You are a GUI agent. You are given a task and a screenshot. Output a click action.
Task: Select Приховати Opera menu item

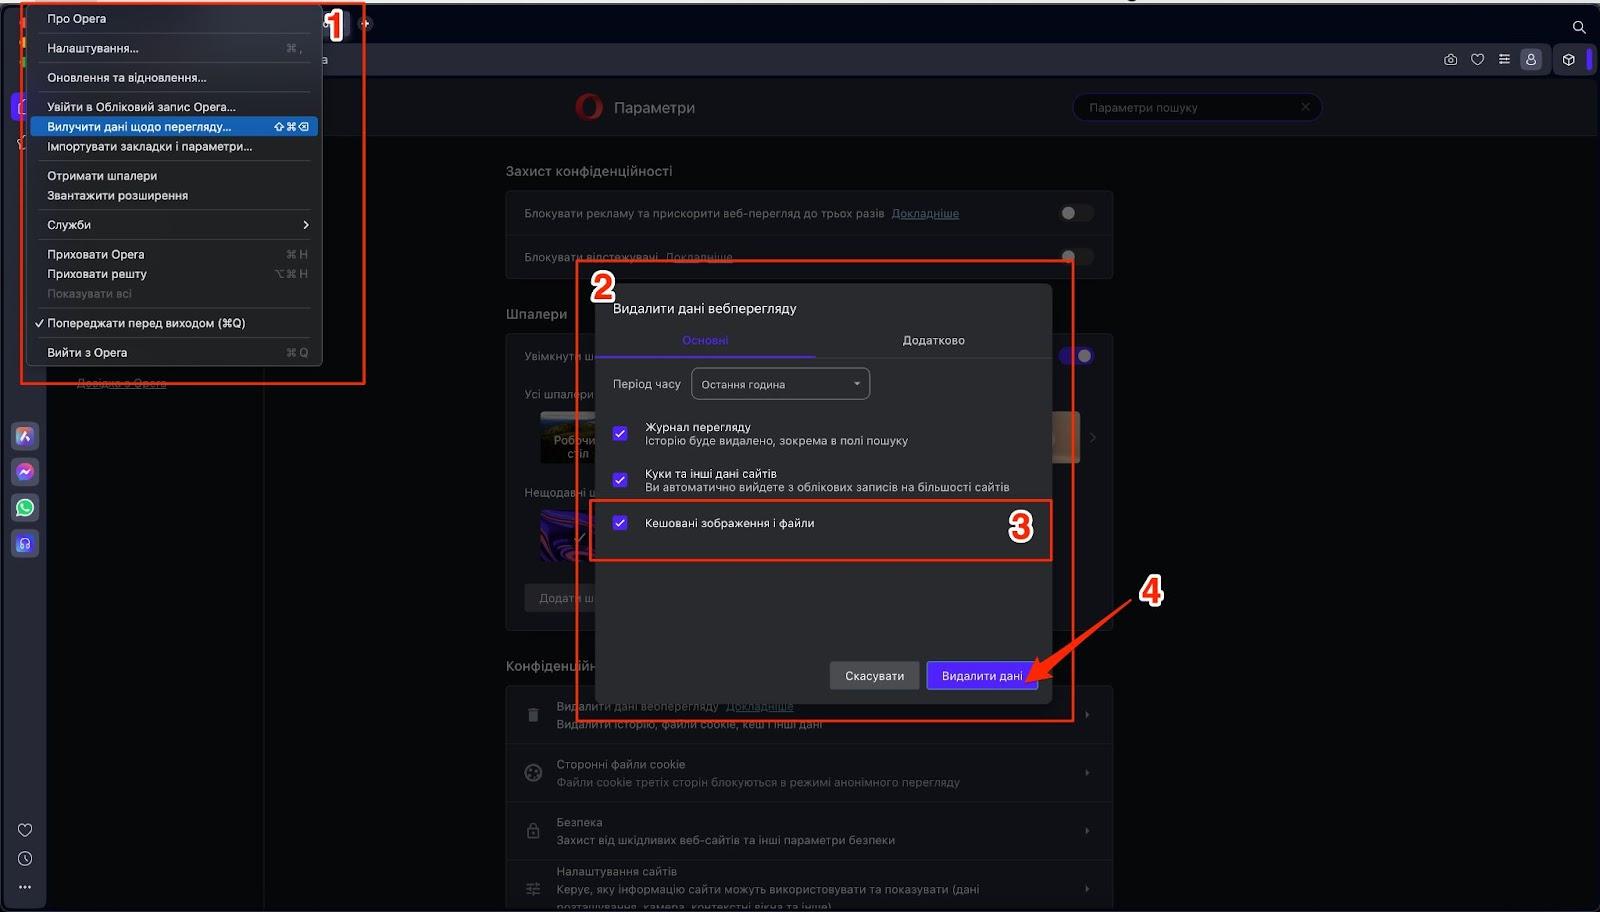pyautogui.click(x=172, y=255)
